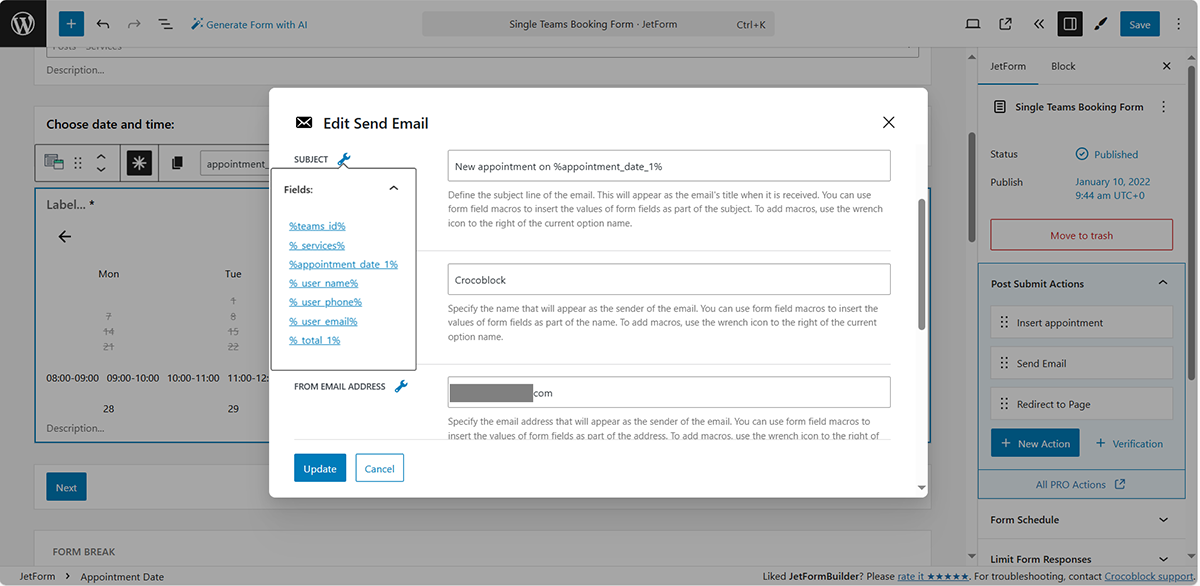1200x586 pixels.
Task: Click Update in the email dialog
Action: 320,468
